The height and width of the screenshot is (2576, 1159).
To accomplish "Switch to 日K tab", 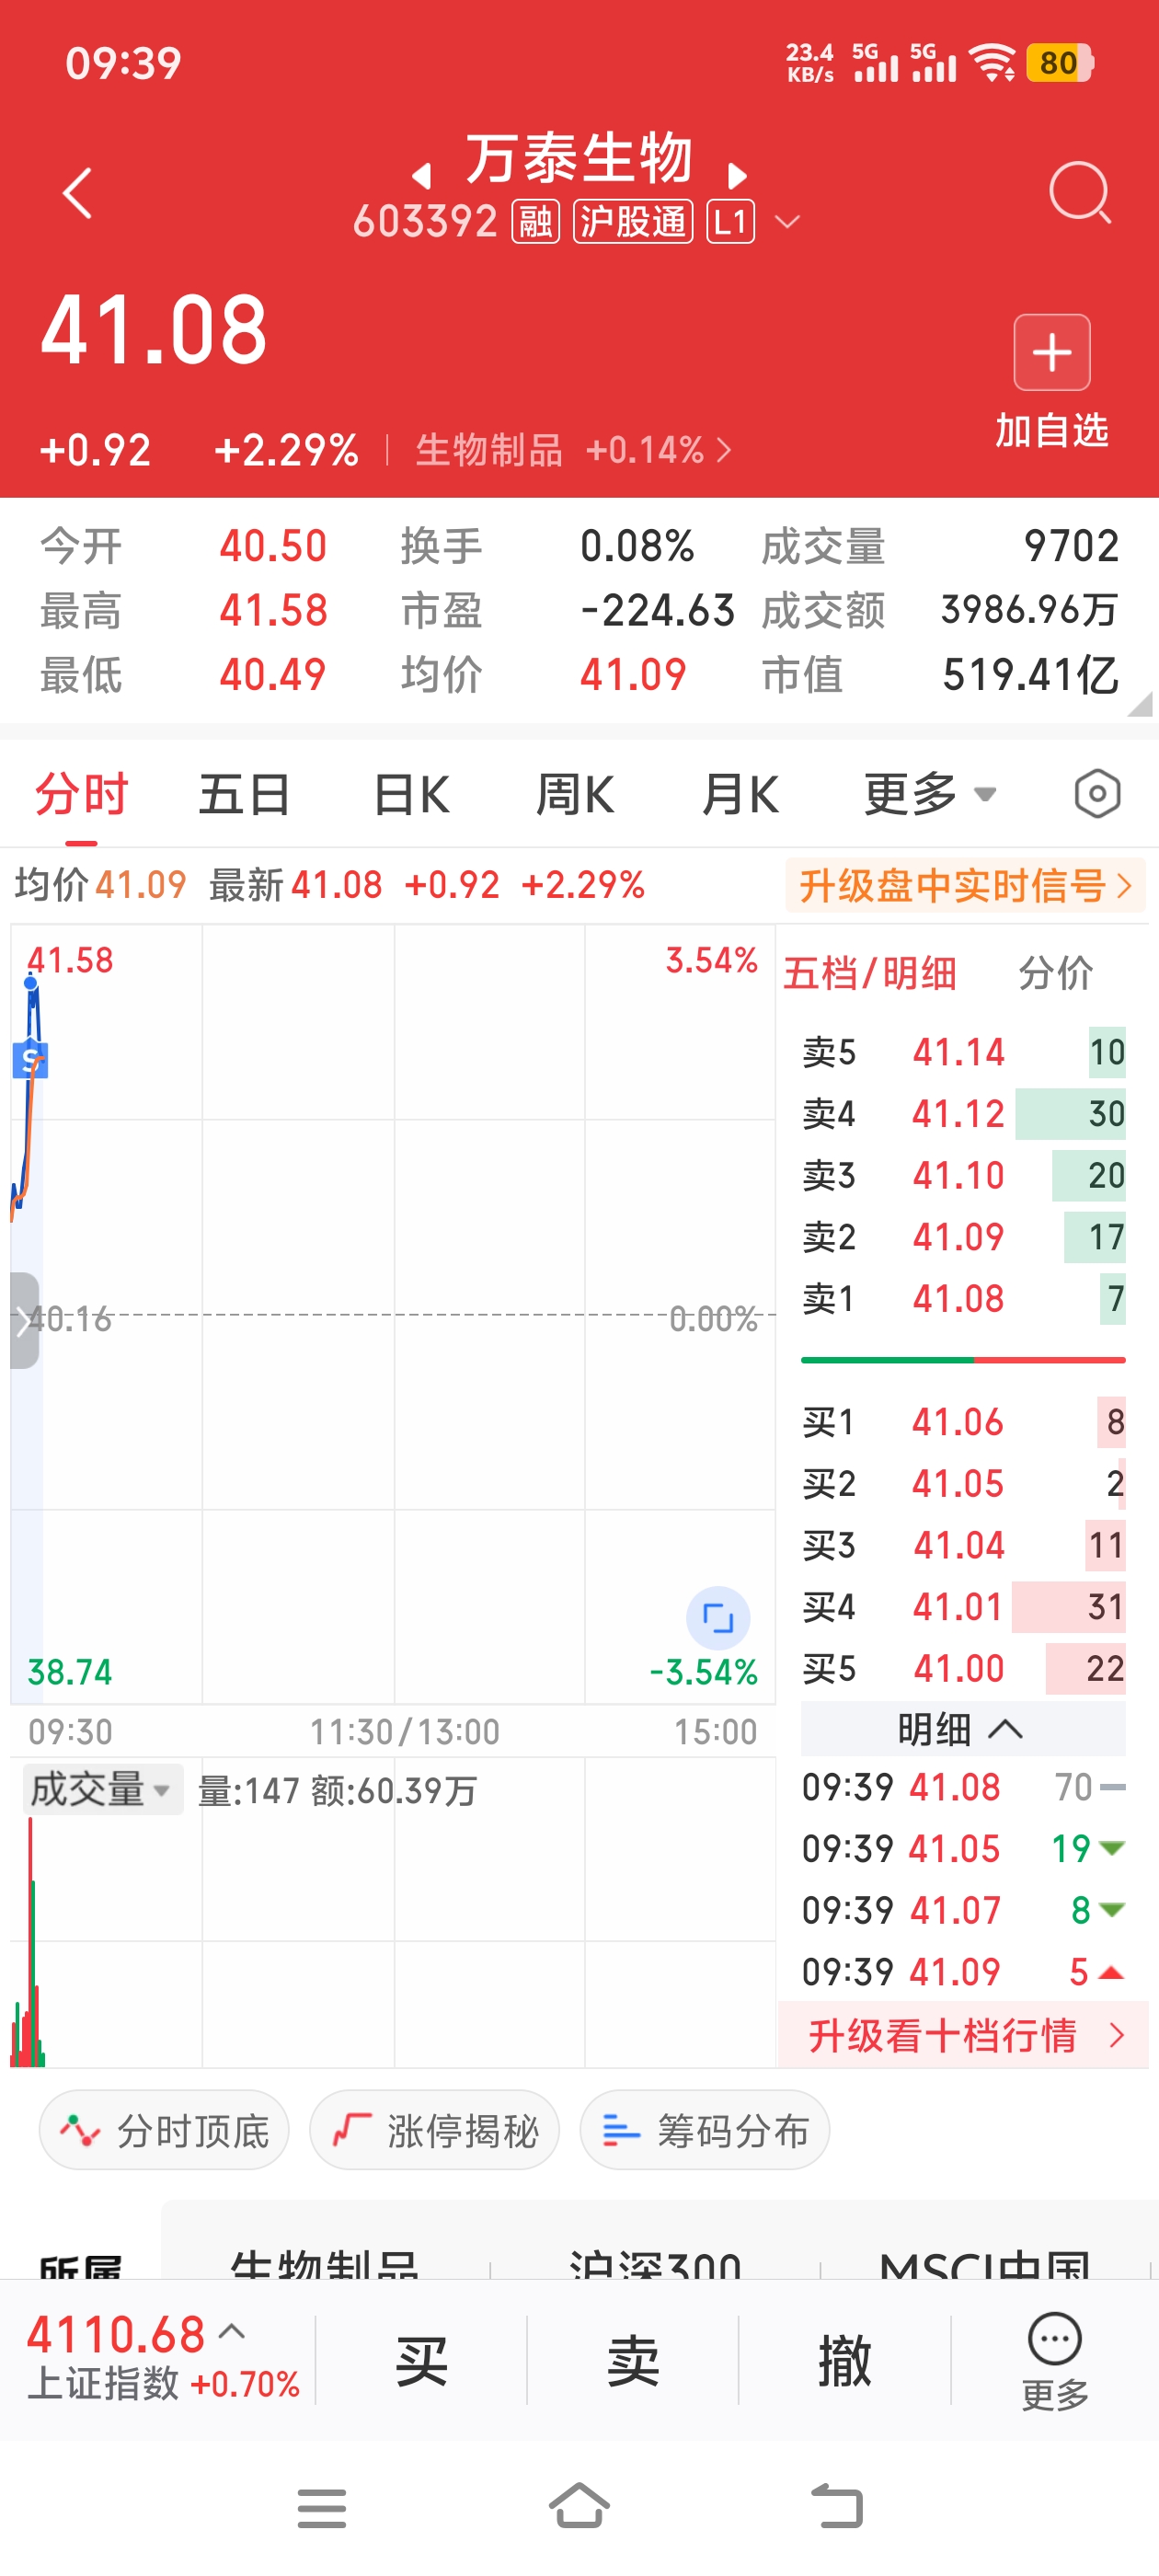I will (x=411, y=795).
